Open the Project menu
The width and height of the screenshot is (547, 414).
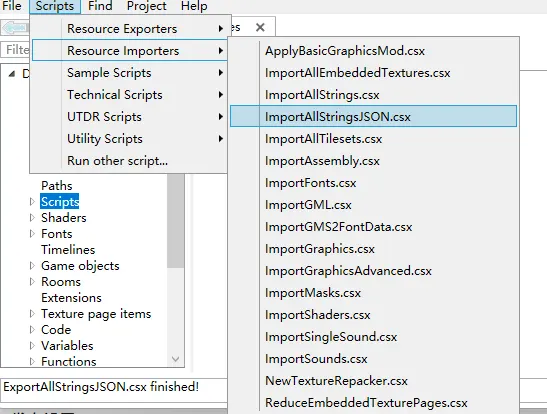click(x=147, y=6)
